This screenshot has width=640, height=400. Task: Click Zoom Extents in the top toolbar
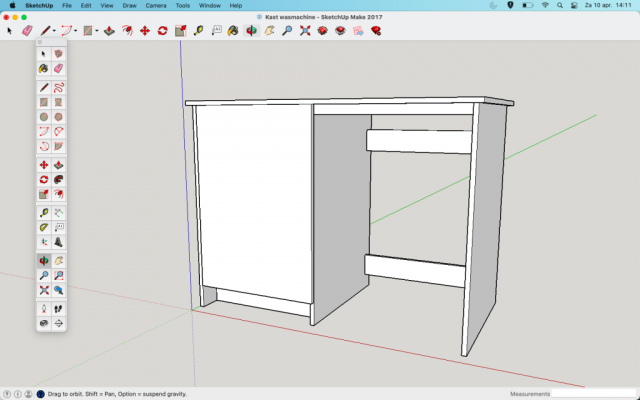click(305, 31)
